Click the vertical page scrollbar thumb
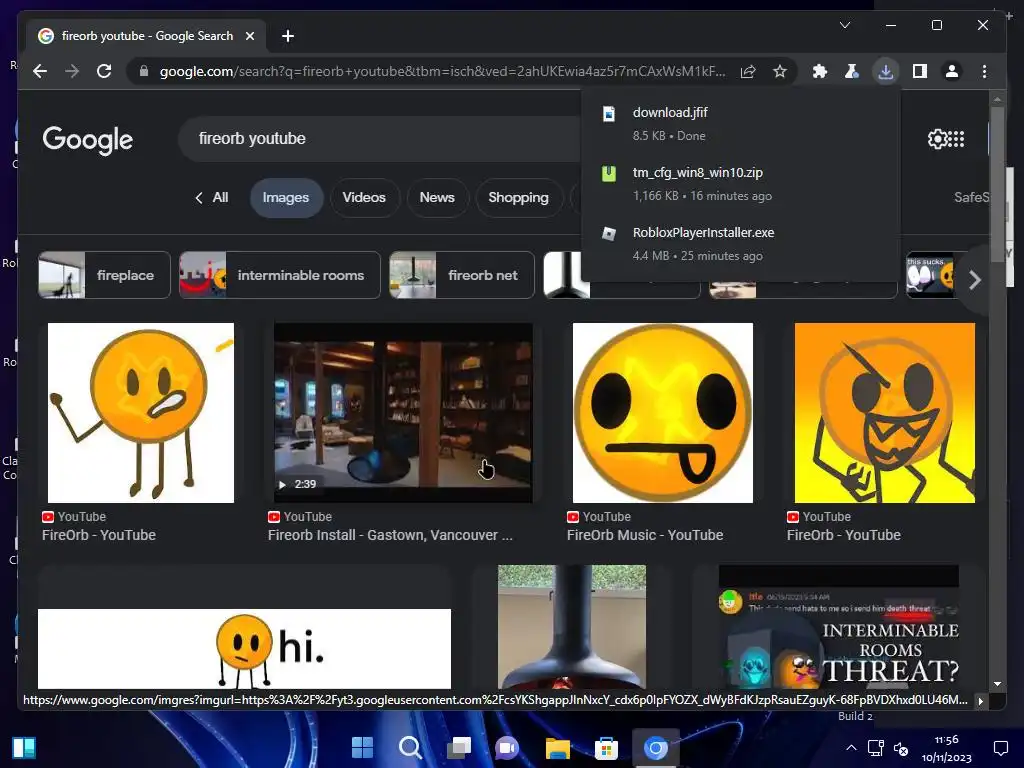The height and width of the screenshot is (768, 1024). [997, 184]
